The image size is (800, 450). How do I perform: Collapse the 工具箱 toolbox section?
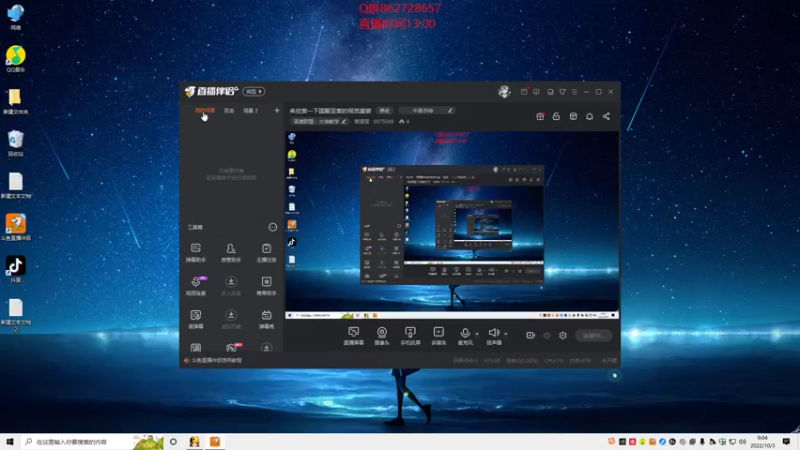(x=272, y=227)
